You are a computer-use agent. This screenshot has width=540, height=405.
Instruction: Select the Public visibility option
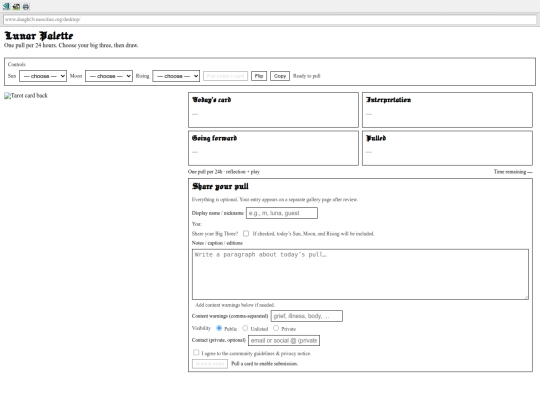219,328
